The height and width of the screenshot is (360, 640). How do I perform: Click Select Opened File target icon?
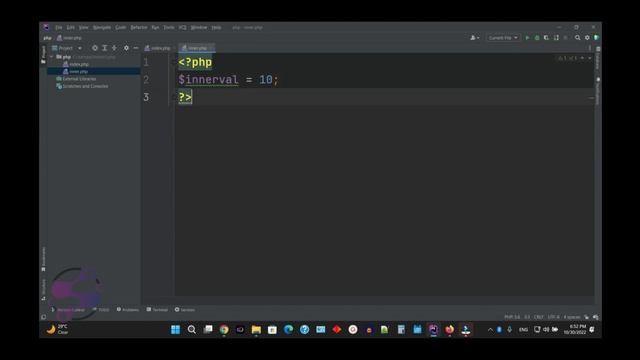pyautogui.click(x=95, y=48)
